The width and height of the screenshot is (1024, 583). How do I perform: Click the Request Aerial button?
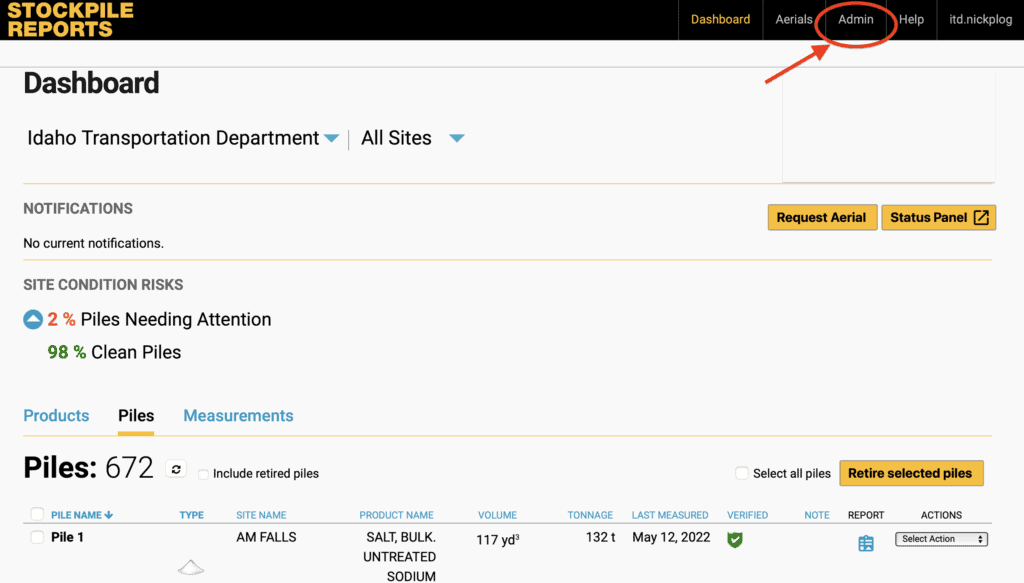(821, 218)
